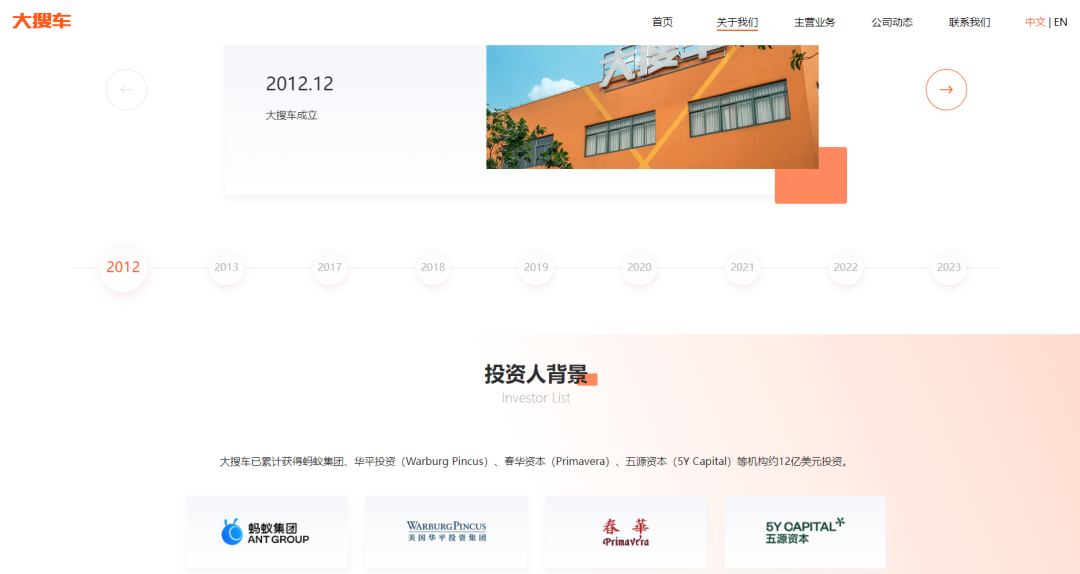
Task: Open the 联系我们 menu item
Action: click(969, 22)
